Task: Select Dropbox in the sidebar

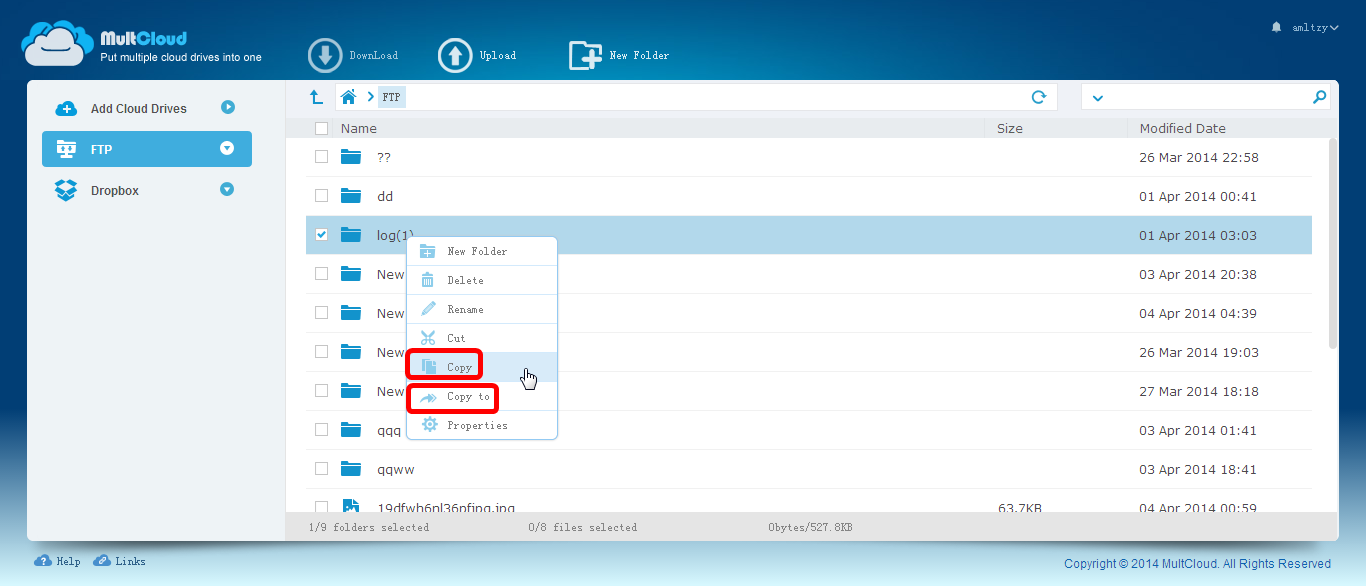Action: coord(147,190)
